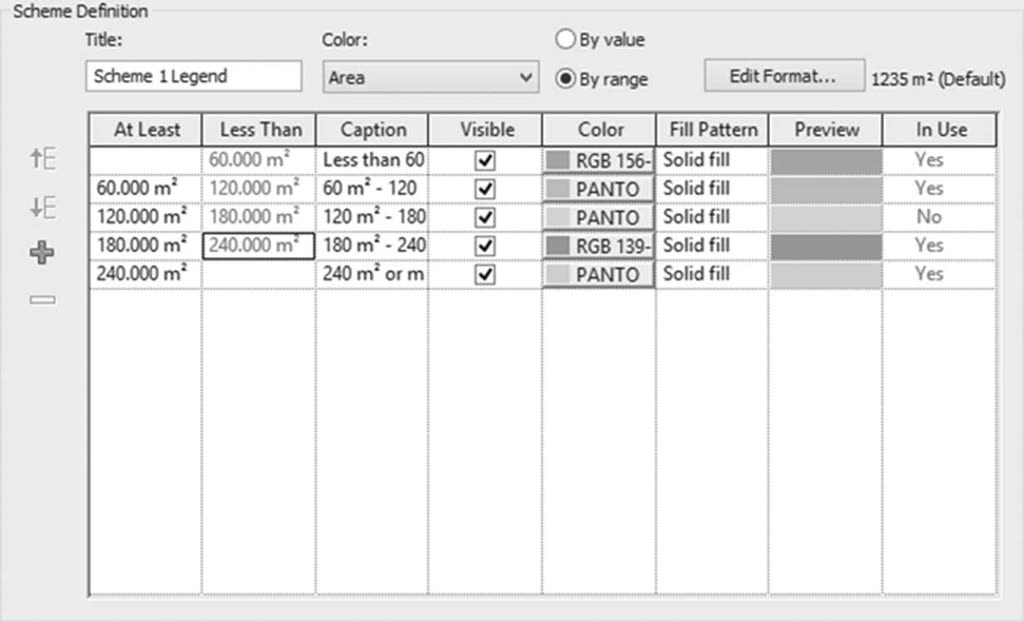Open RGB 156 color for Less than 60

[598, 161]
